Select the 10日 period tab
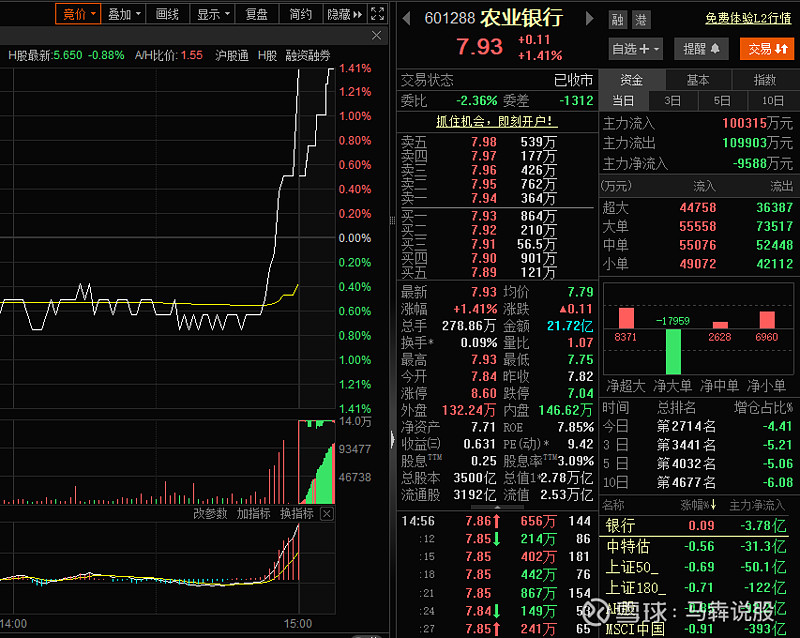 (772, 101)
